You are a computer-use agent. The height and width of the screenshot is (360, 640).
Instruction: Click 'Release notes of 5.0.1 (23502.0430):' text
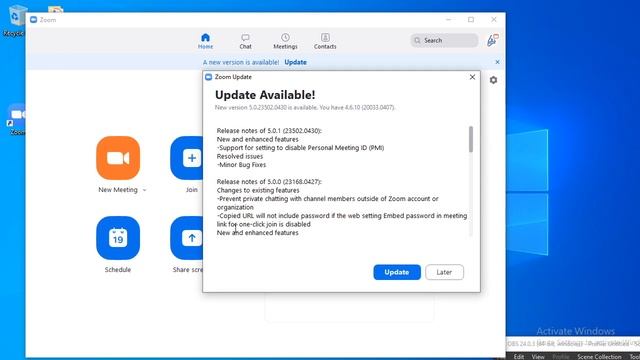tap(269, 131)
